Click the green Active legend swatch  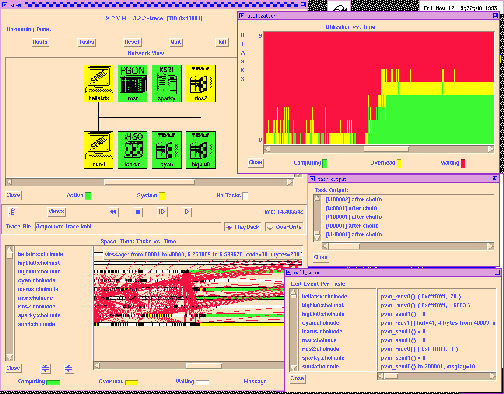pos(88,196)
